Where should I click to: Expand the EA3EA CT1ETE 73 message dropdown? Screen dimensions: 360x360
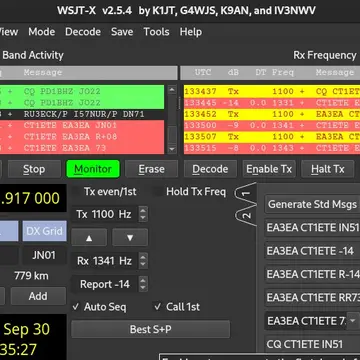353,321
